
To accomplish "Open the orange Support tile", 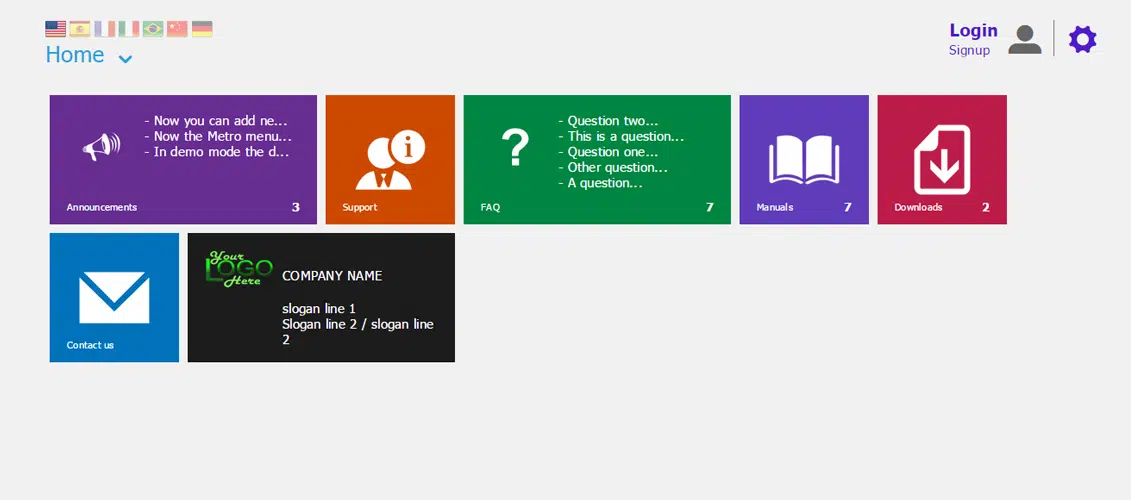I will point(390,160).
